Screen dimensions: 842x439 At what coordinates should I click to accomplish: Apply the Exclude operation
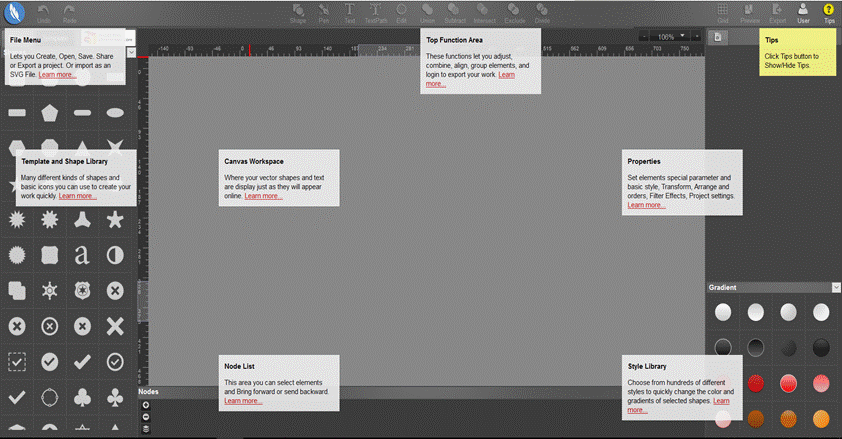pyautogui.click(x=514, y=14)
